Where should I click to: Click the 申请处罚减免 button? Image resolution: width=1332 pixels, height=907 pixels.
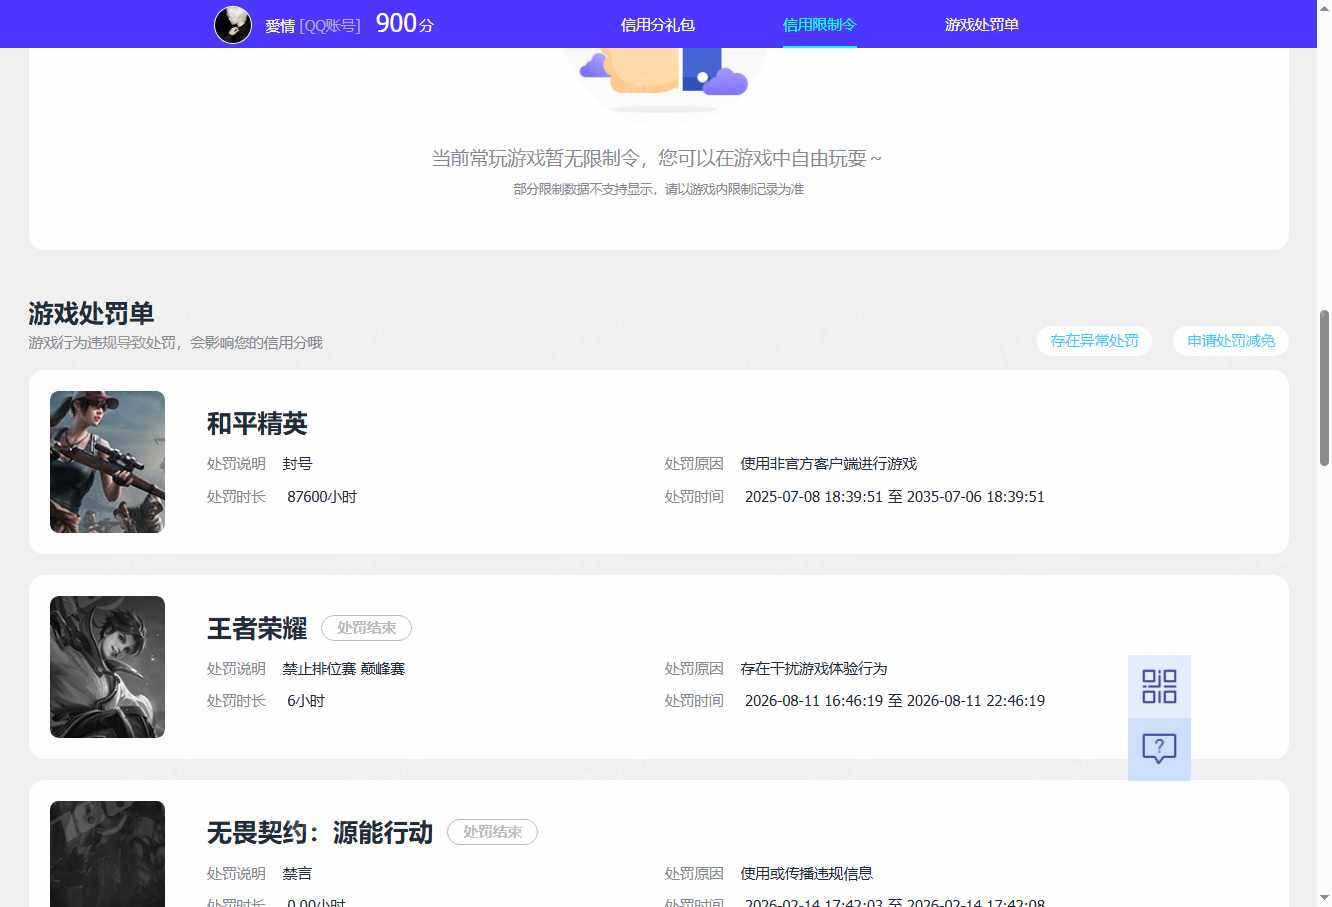coord(1231,341)
